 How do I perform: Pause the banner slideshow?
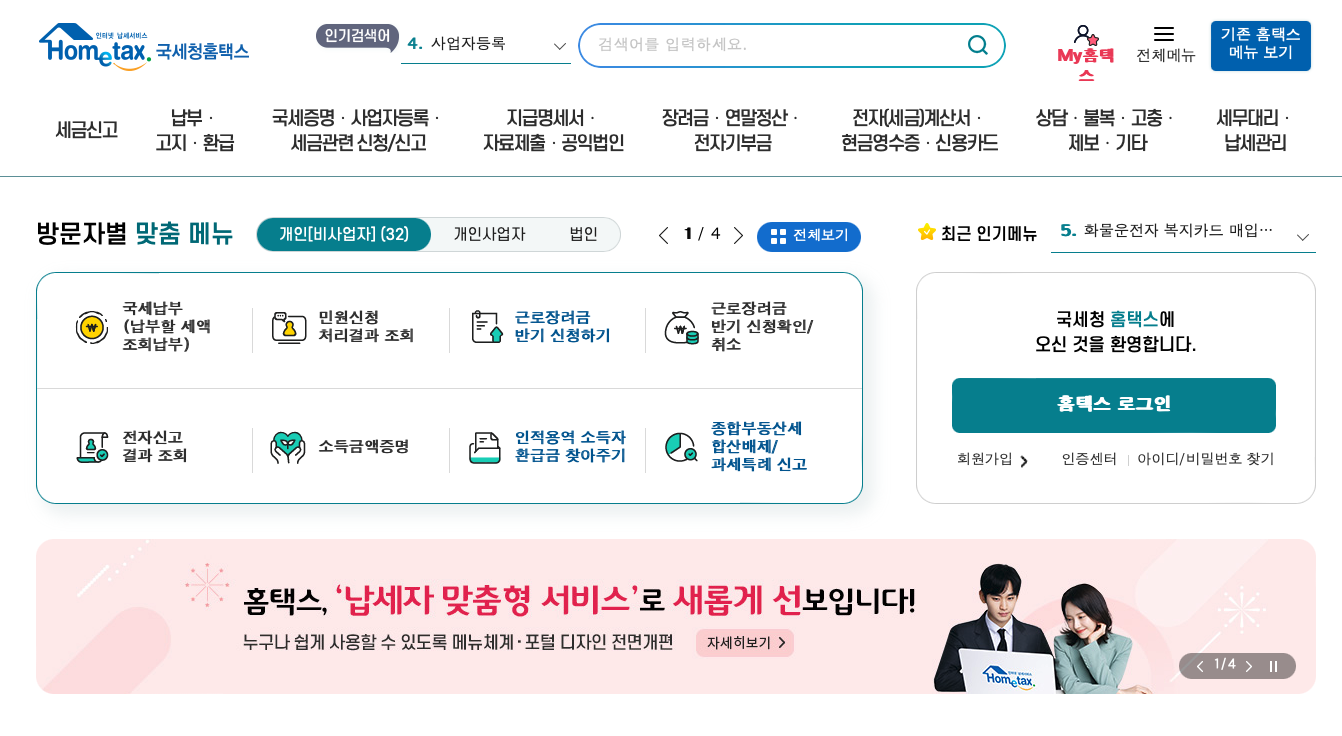tap(1273, 666)
